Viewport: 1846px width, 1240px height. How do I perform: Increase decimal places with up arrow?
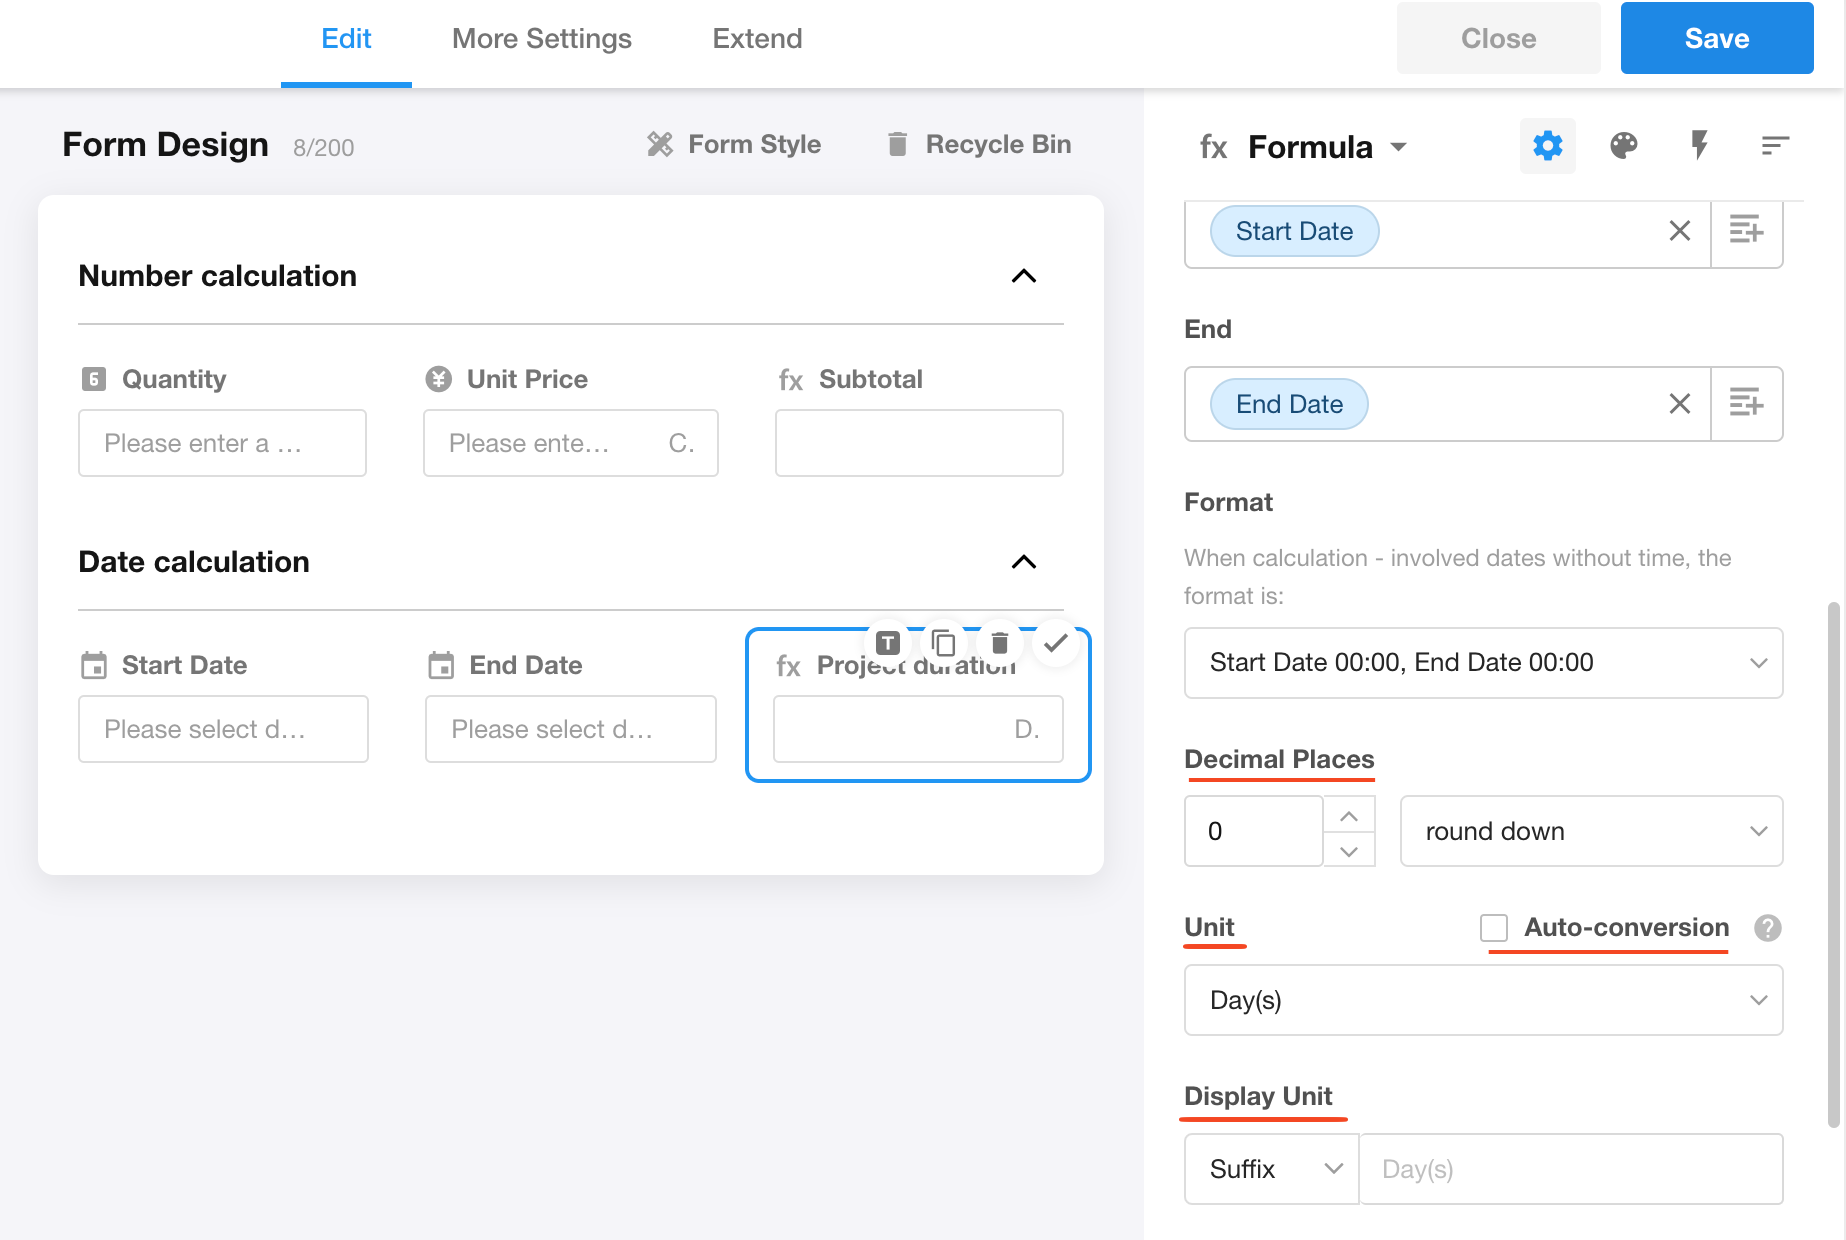click(1349, 816)
